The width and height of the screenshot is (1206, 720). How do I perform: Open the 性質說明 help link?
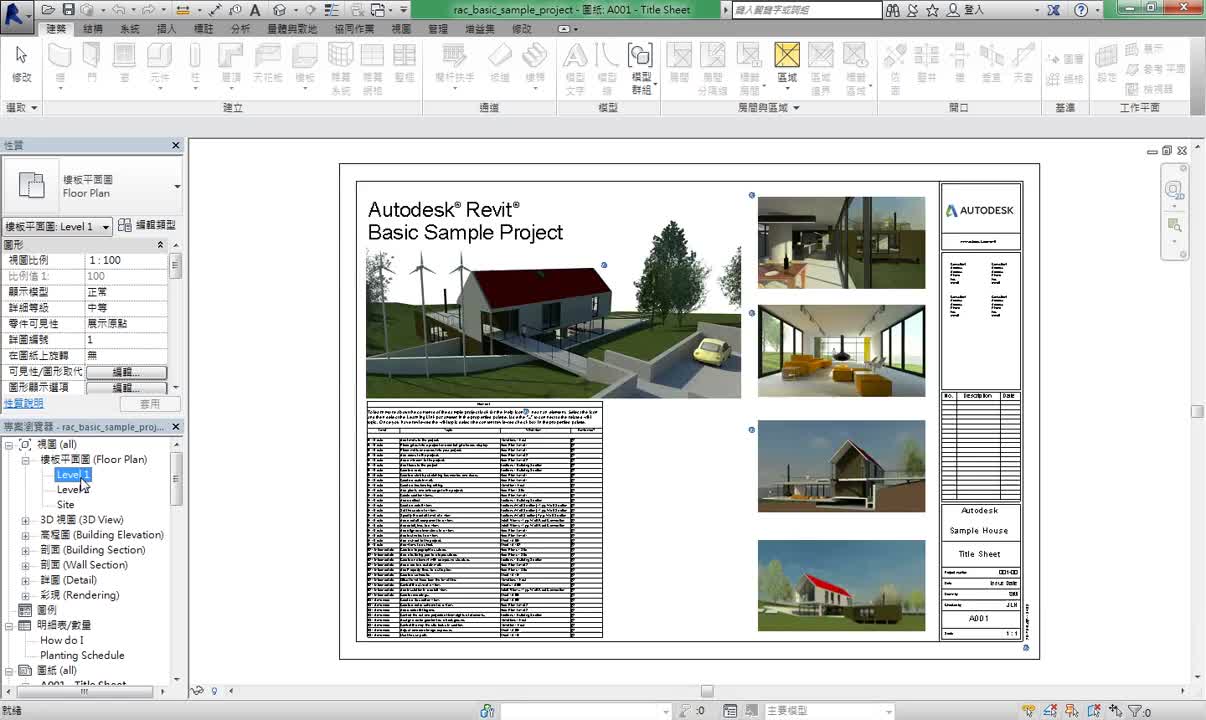(x=24, y=403)
